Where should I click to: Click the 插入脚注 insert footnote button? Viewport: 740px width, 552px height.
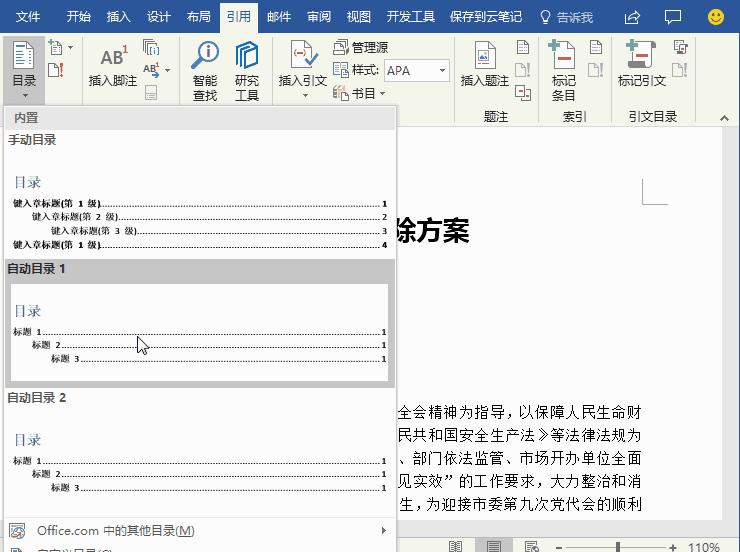(113, 66)
